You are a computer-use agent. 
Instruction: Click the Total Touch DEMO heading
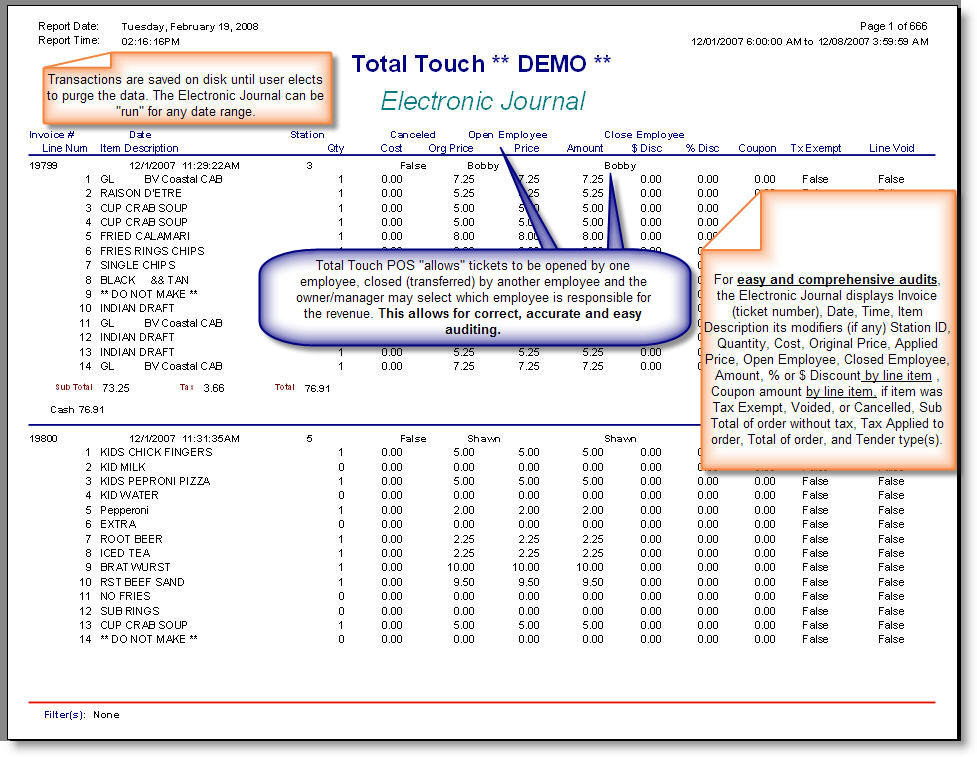[481, 65]
